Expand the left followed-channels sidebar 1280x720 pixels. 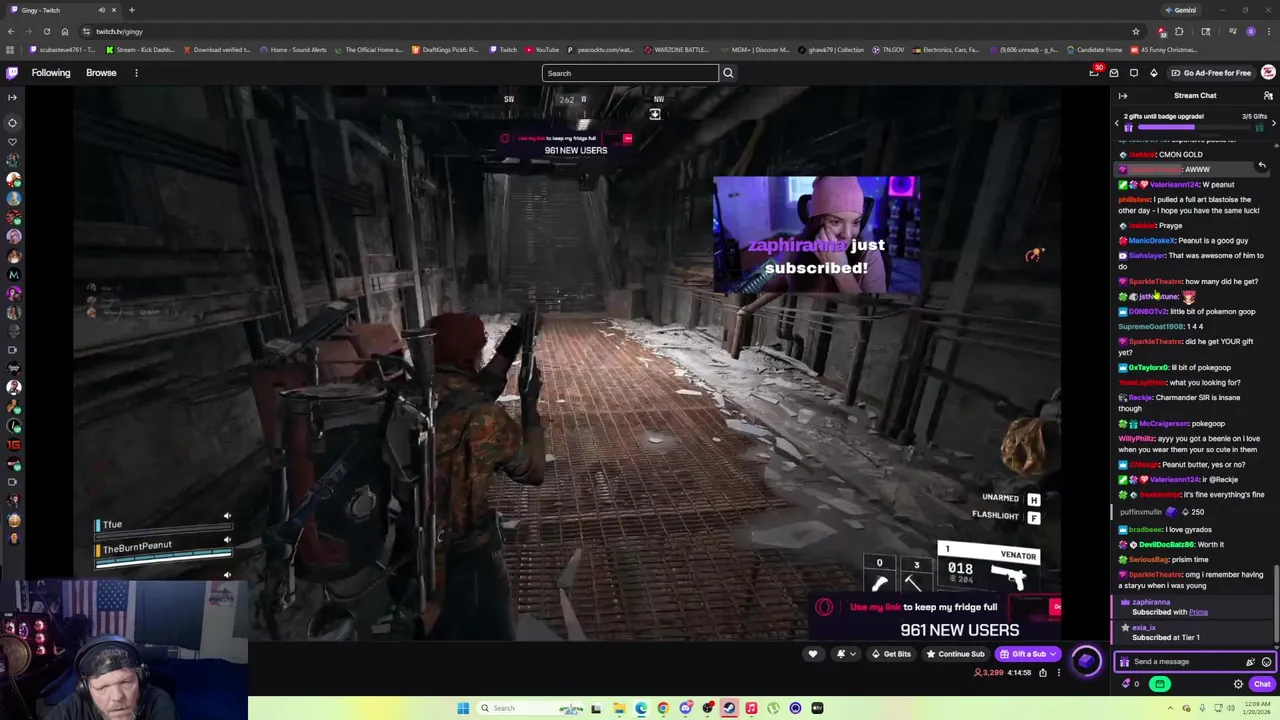coord(13,97)
